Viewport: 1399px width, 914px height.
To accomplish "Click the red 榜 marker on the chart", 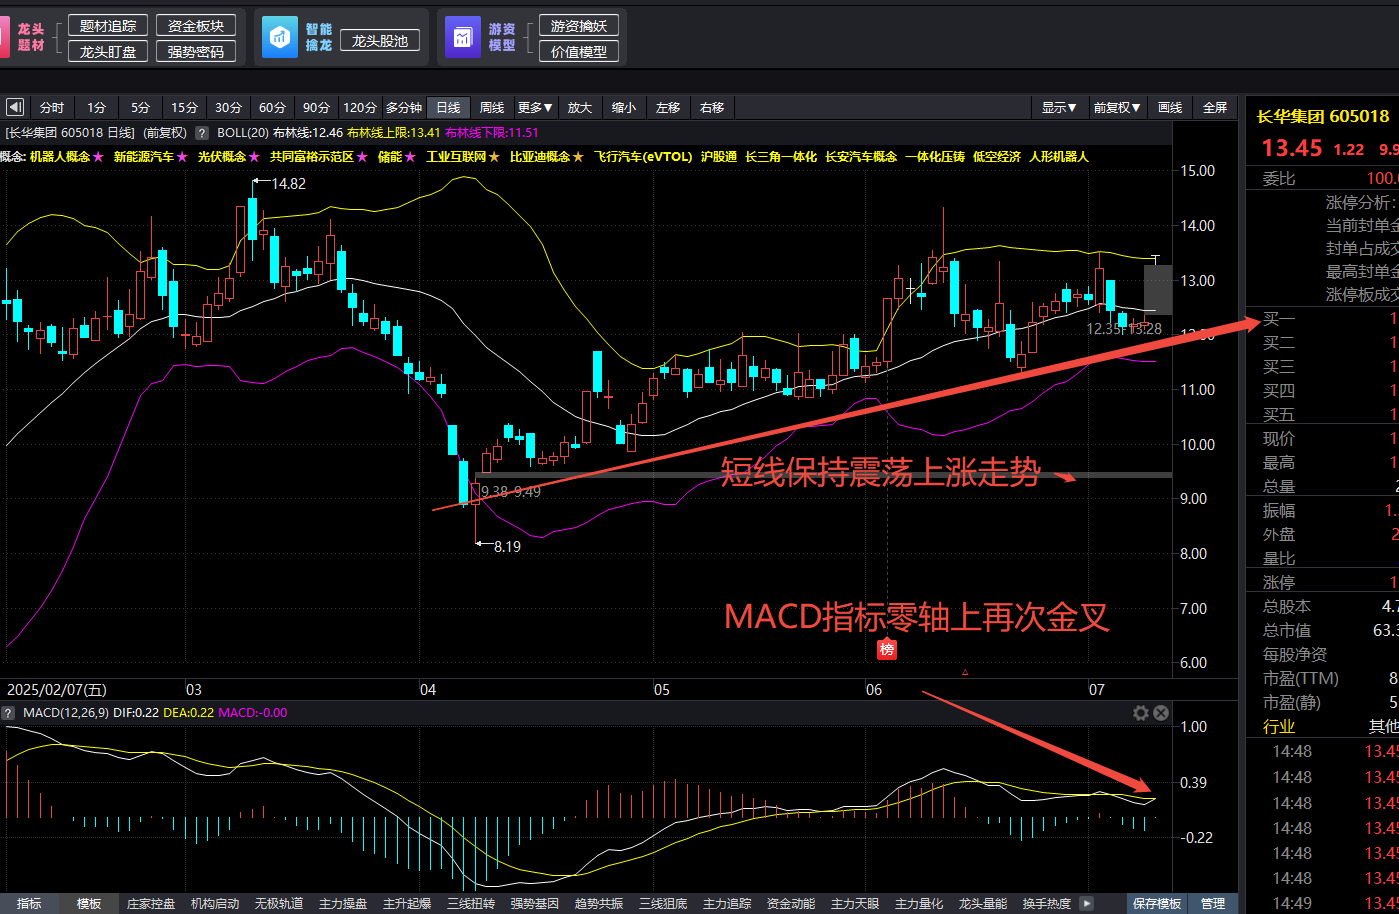I will (x=886, y=649).
